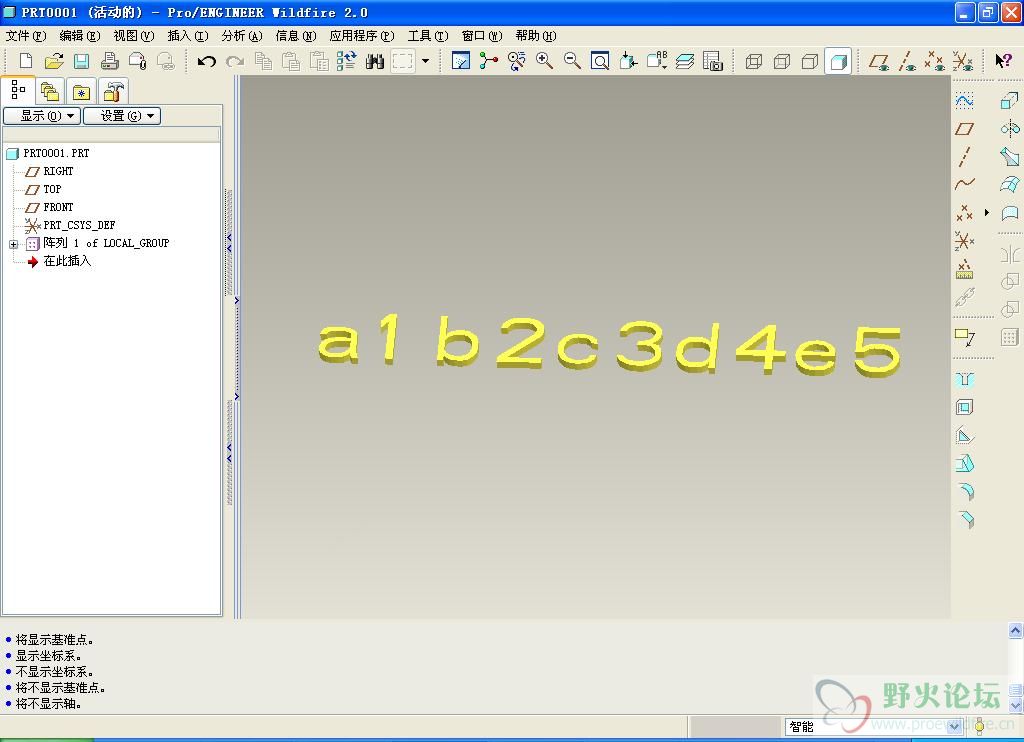Toggle datum points display
Screen dimensions: 1024x742
pos(935,61)
